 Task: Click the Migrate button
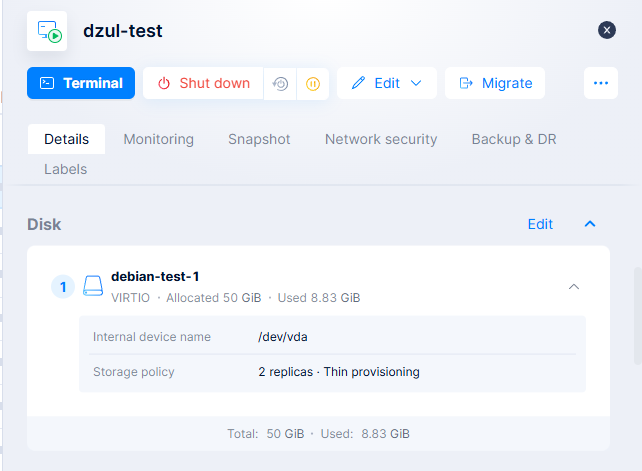[x=495, y=83]
